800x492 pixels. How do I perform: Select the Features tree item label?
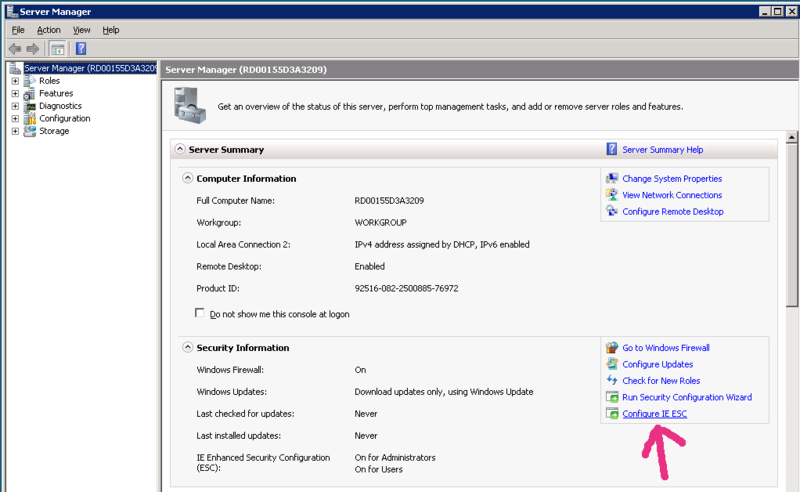click(56, 93)
